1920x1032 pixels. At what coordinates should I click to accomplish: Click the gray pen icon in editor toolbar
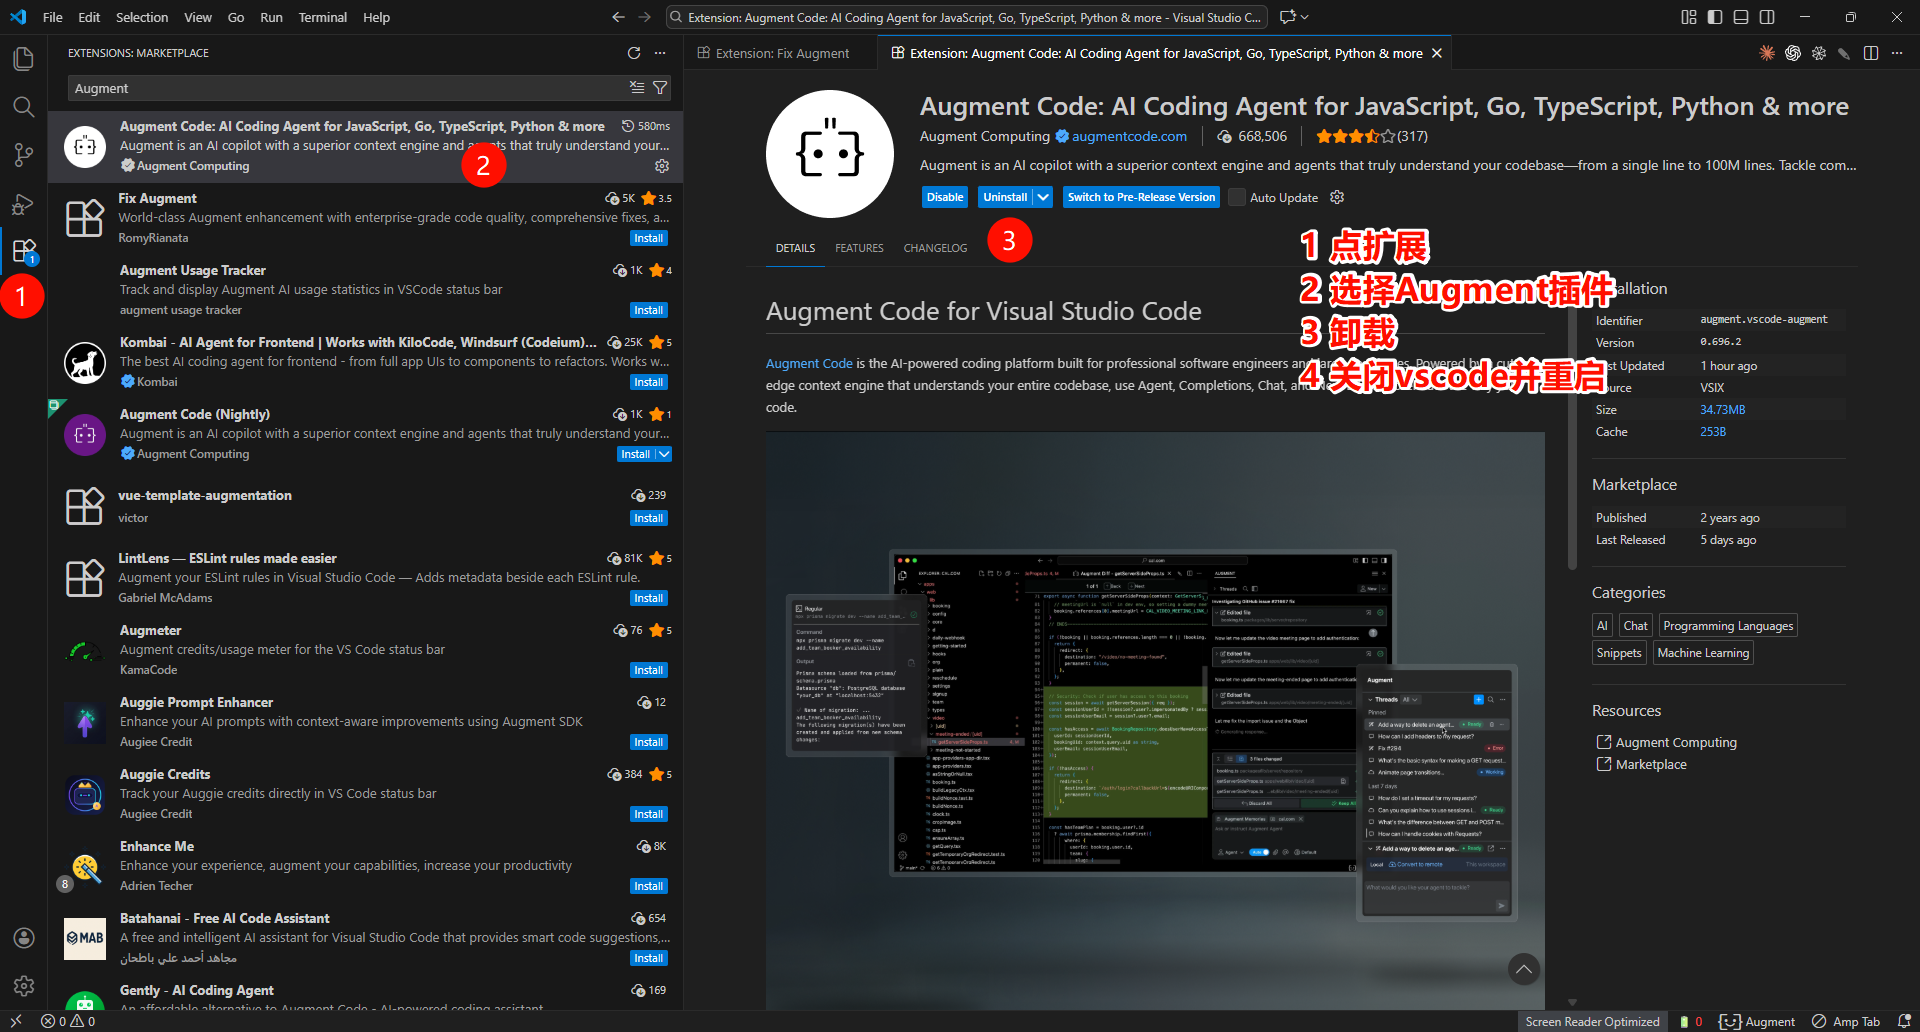pos(1845,53)
